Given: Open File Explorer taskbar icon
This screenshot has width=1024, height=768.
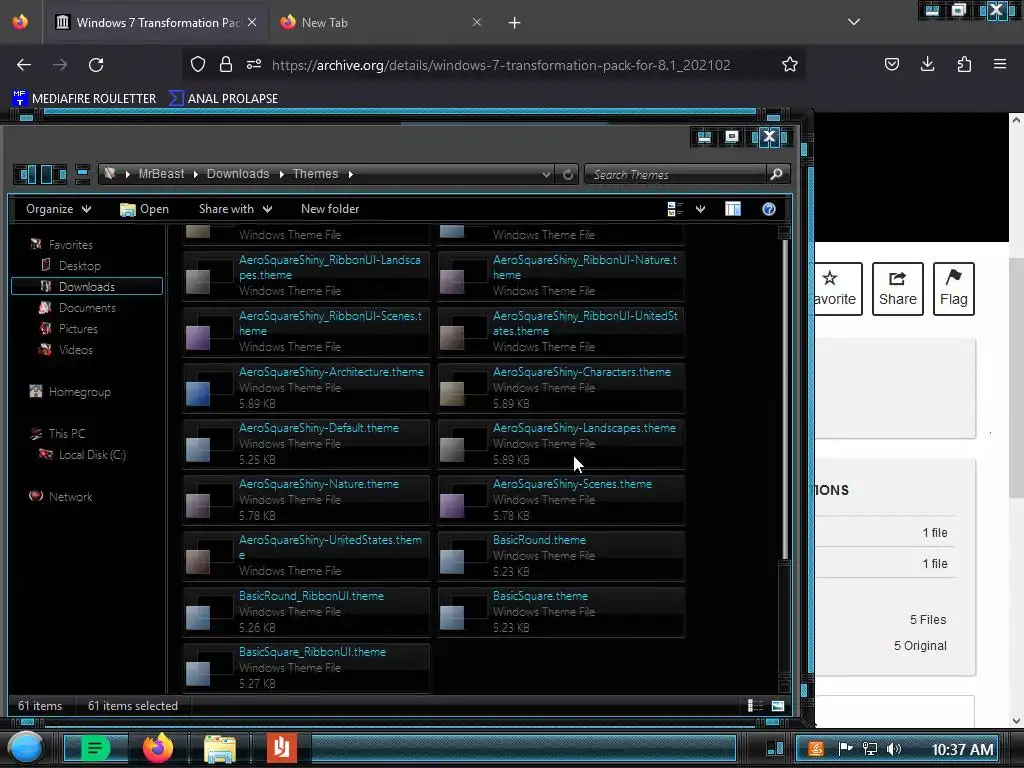Looking at the screenshot, I should (x=220, y=749).
